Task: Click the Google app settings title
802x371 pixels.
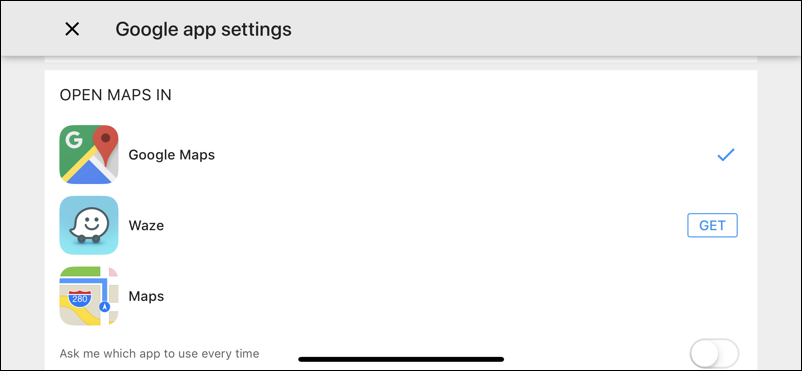Action: click(x=204, y=29)
